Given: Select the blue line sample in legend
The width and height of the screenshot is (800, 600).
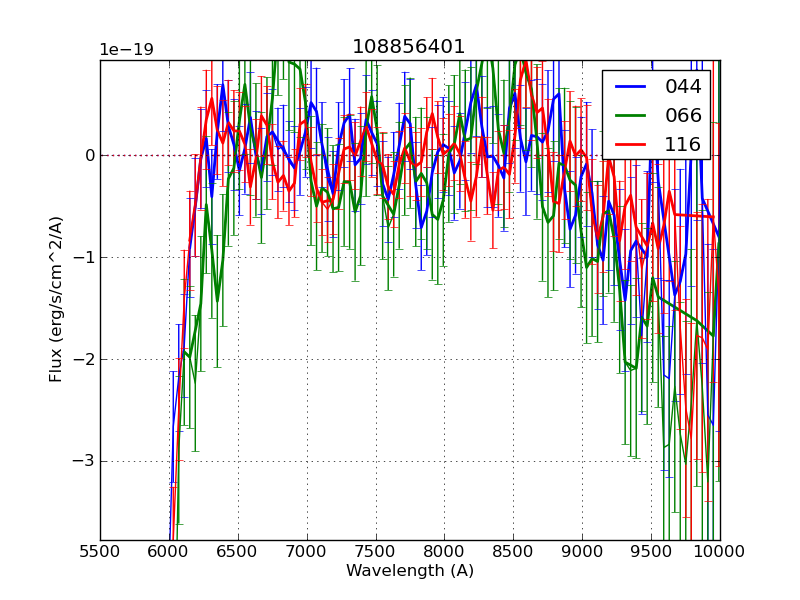Looking at the screenshot, I should 631,87.
